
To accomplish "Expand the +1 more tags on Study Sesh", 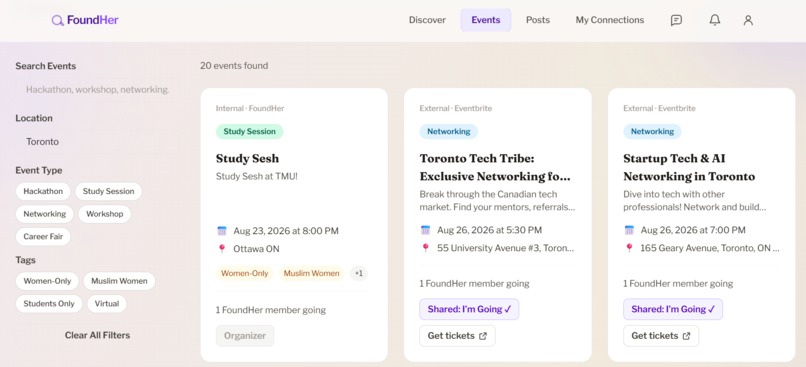I will pyautogui.click(x=359, y=273).
